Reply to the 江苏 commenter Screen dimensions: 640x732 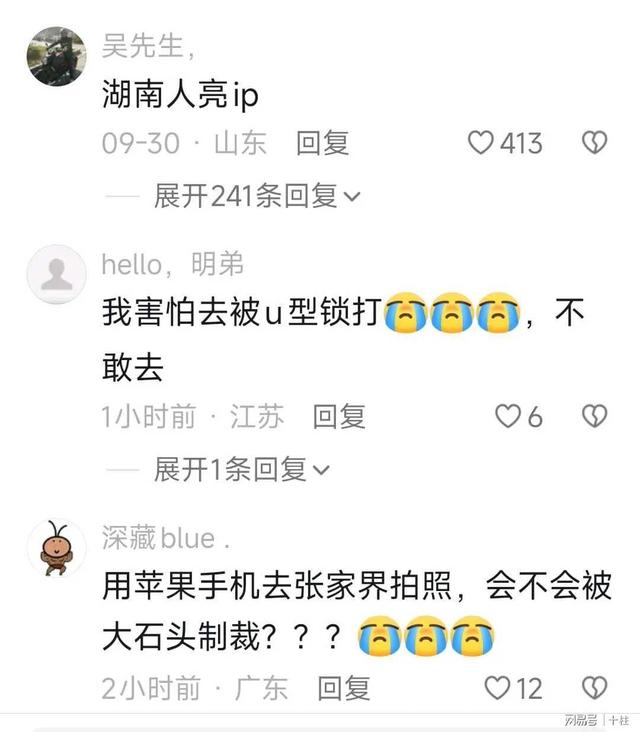[339, 416]
